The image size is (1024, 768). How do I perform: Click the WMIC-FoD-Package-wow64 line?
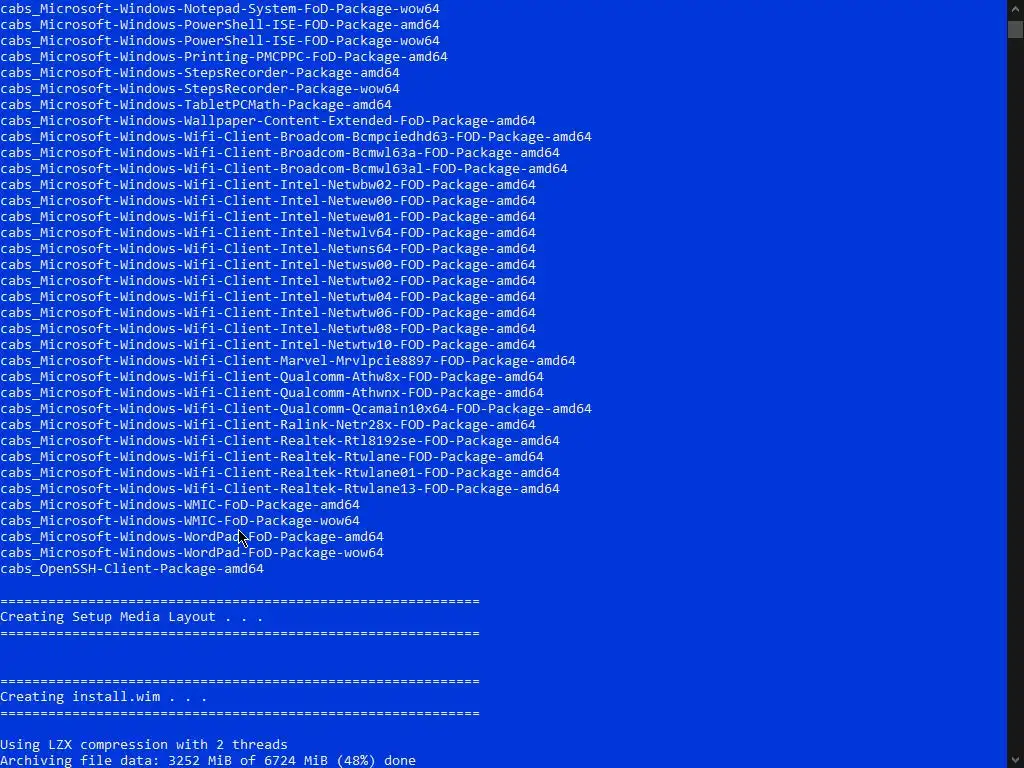pos(180,520)
